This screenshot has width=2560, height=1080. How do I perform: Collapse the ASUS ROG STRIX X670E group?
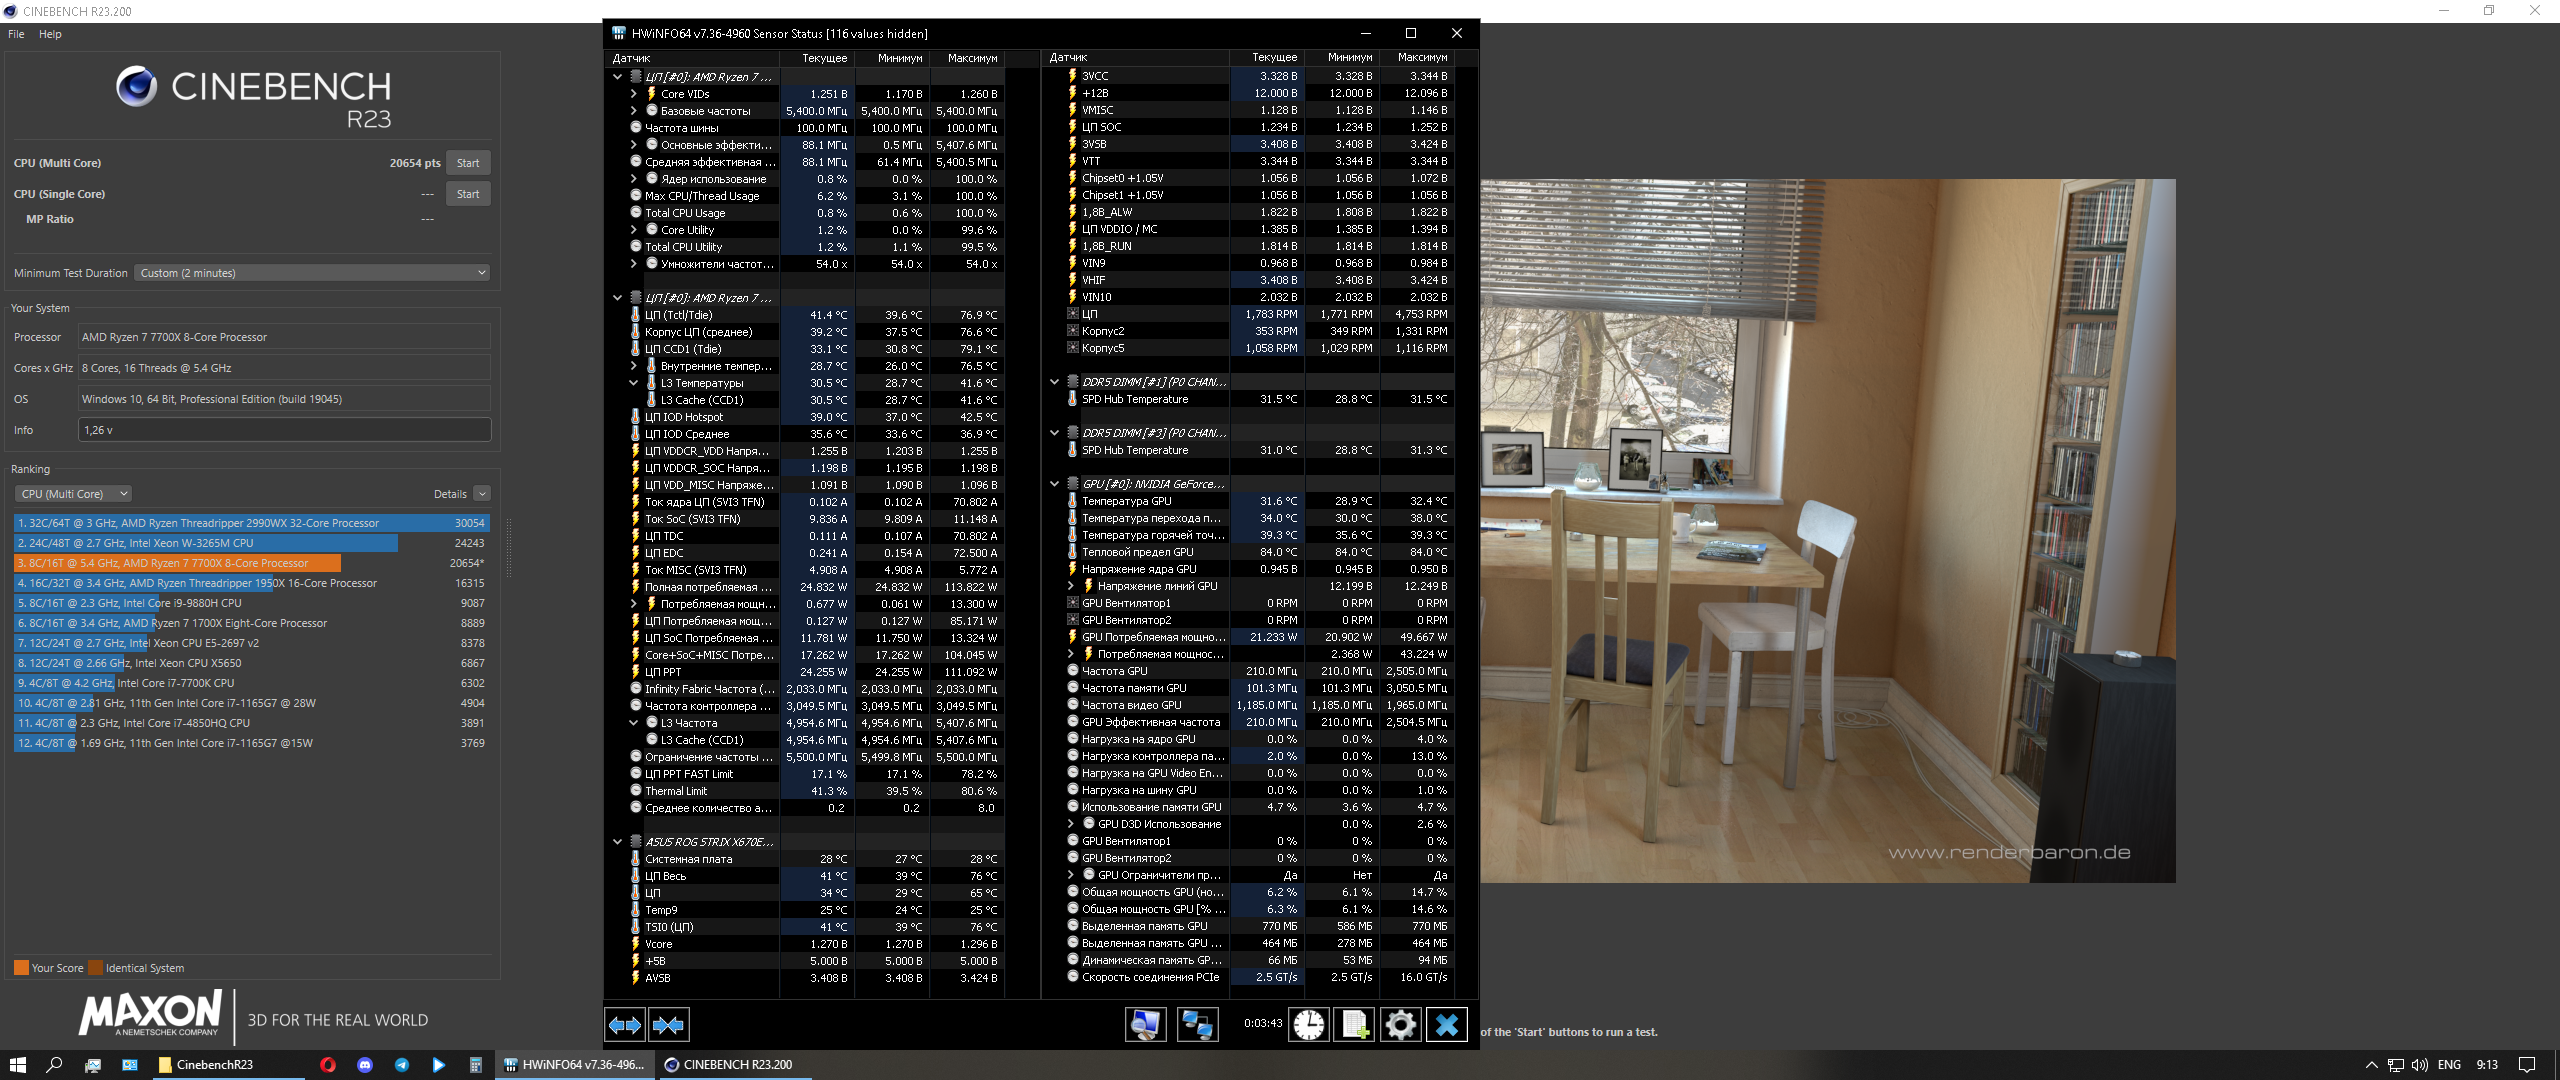(x=617, y=842)
